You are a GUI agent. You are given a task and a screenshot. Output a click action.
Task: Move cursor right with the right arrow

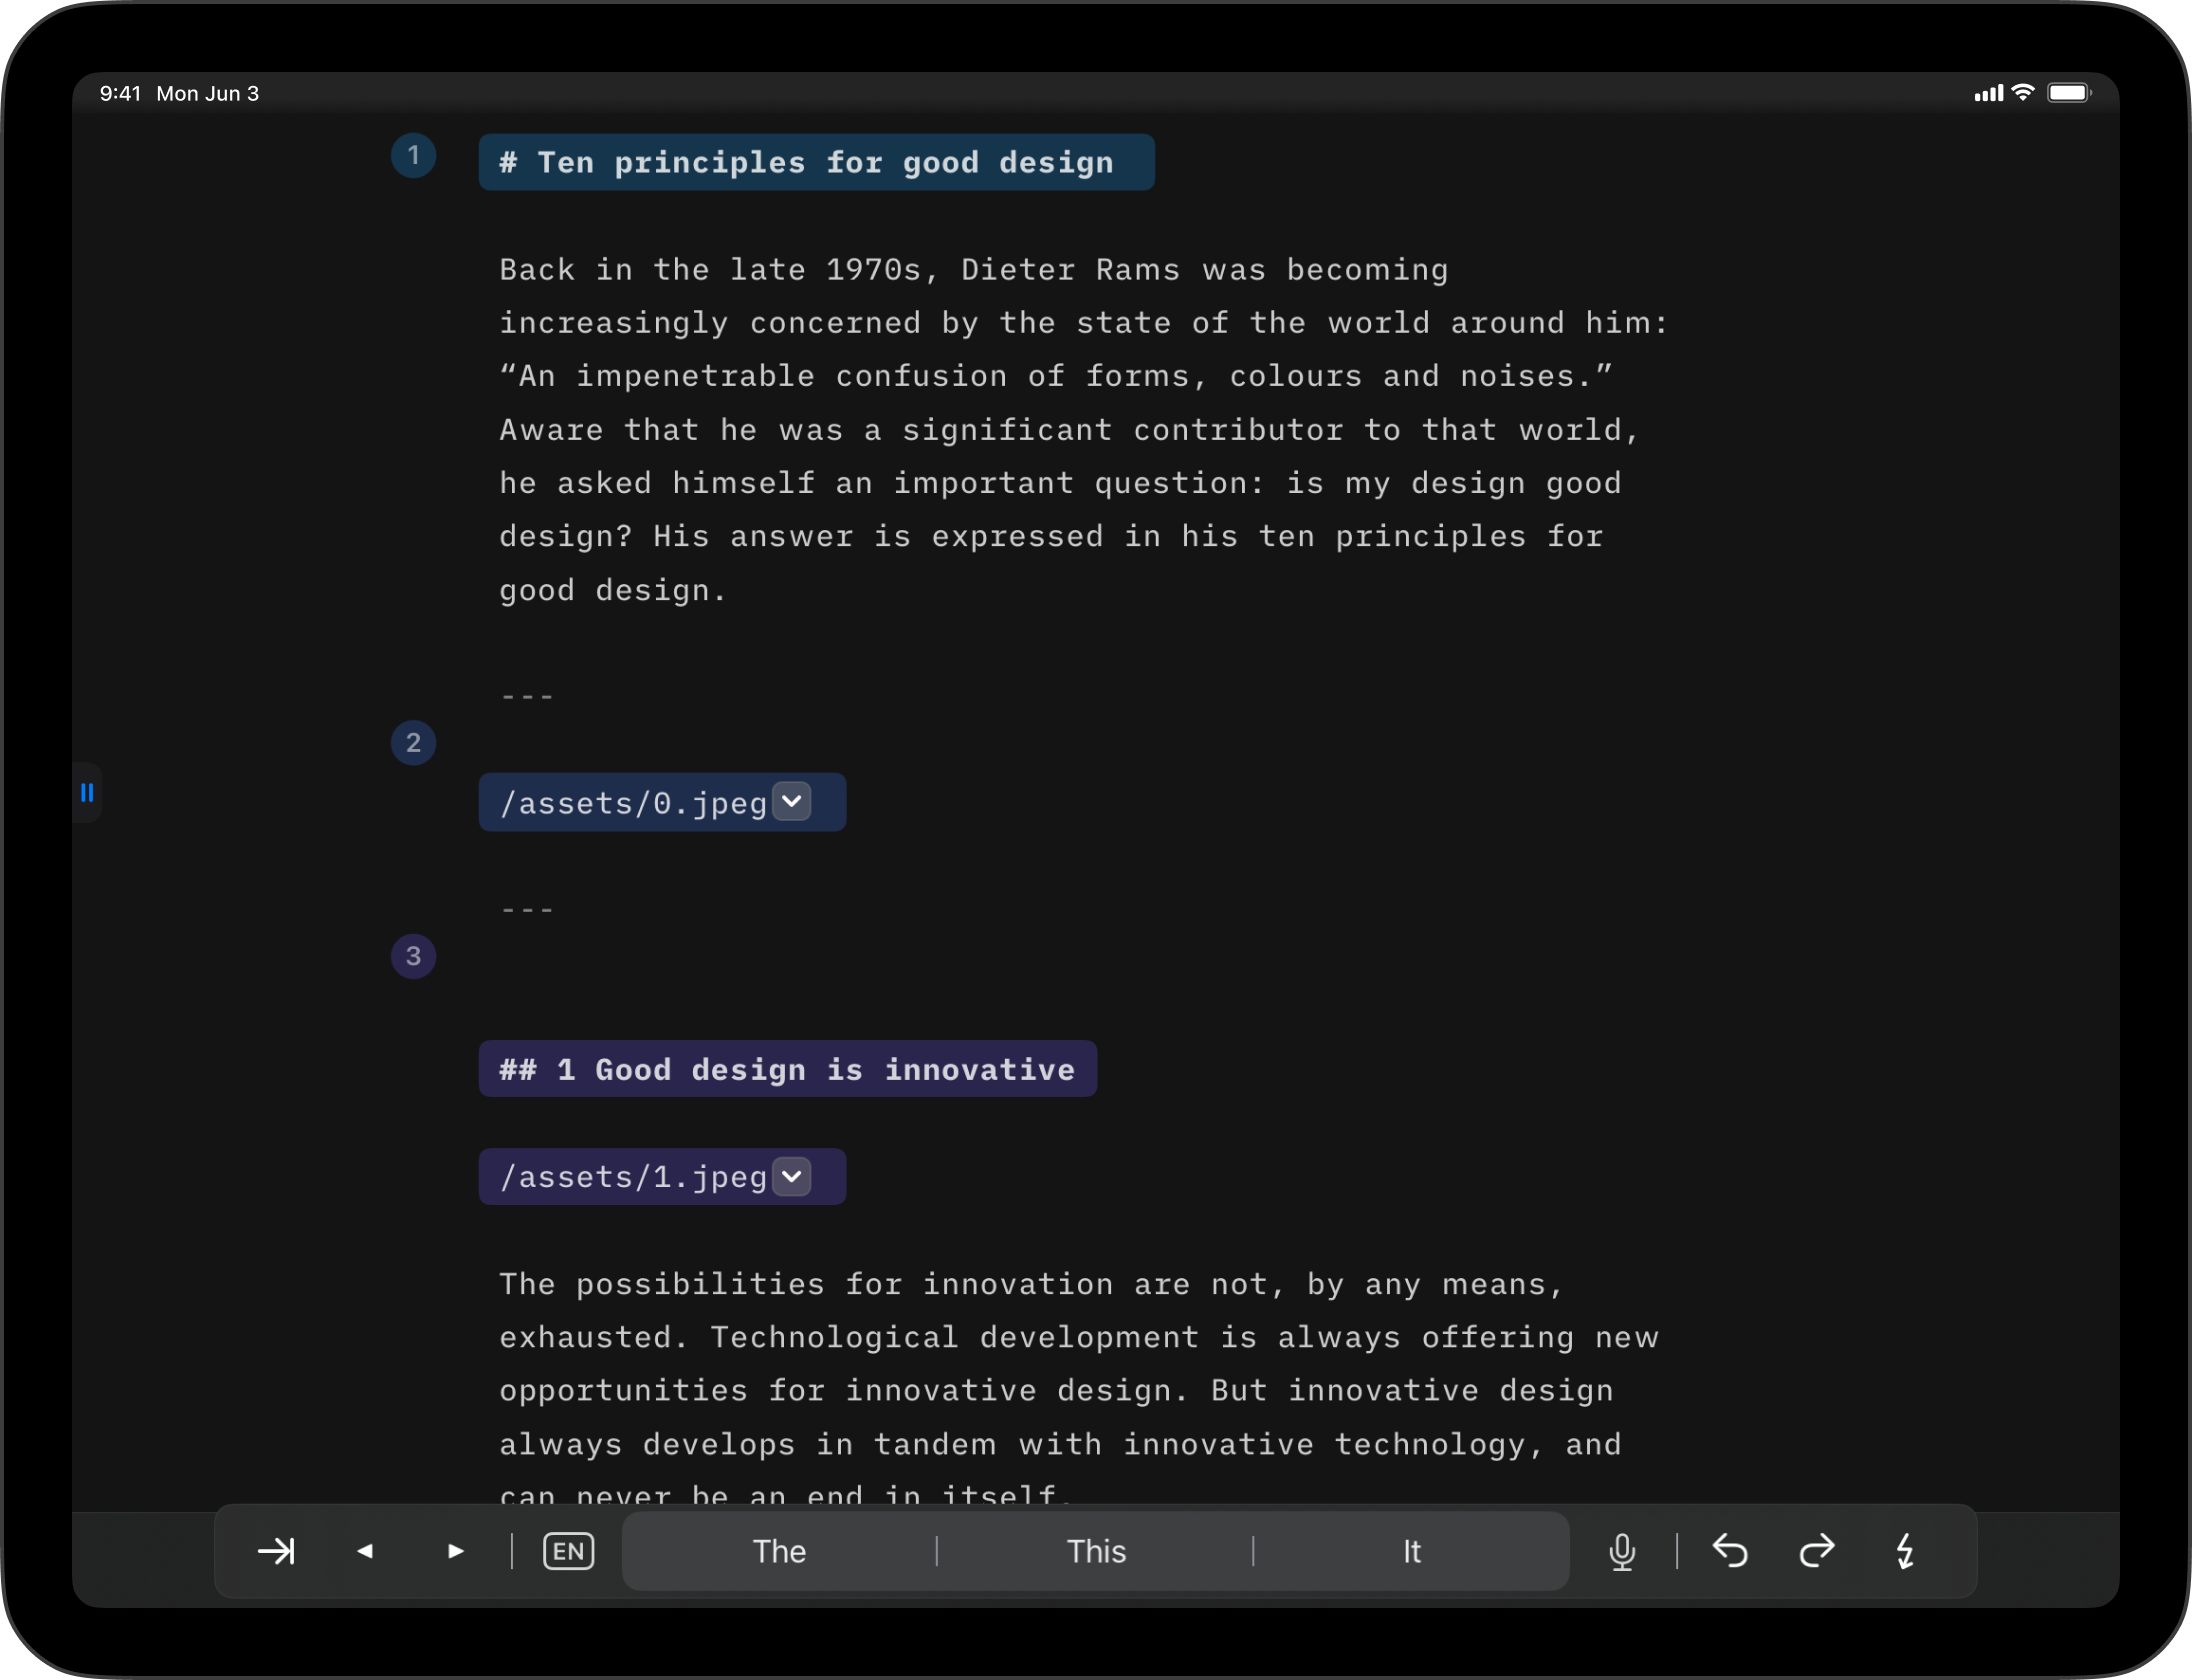(x=455, y=1551)
